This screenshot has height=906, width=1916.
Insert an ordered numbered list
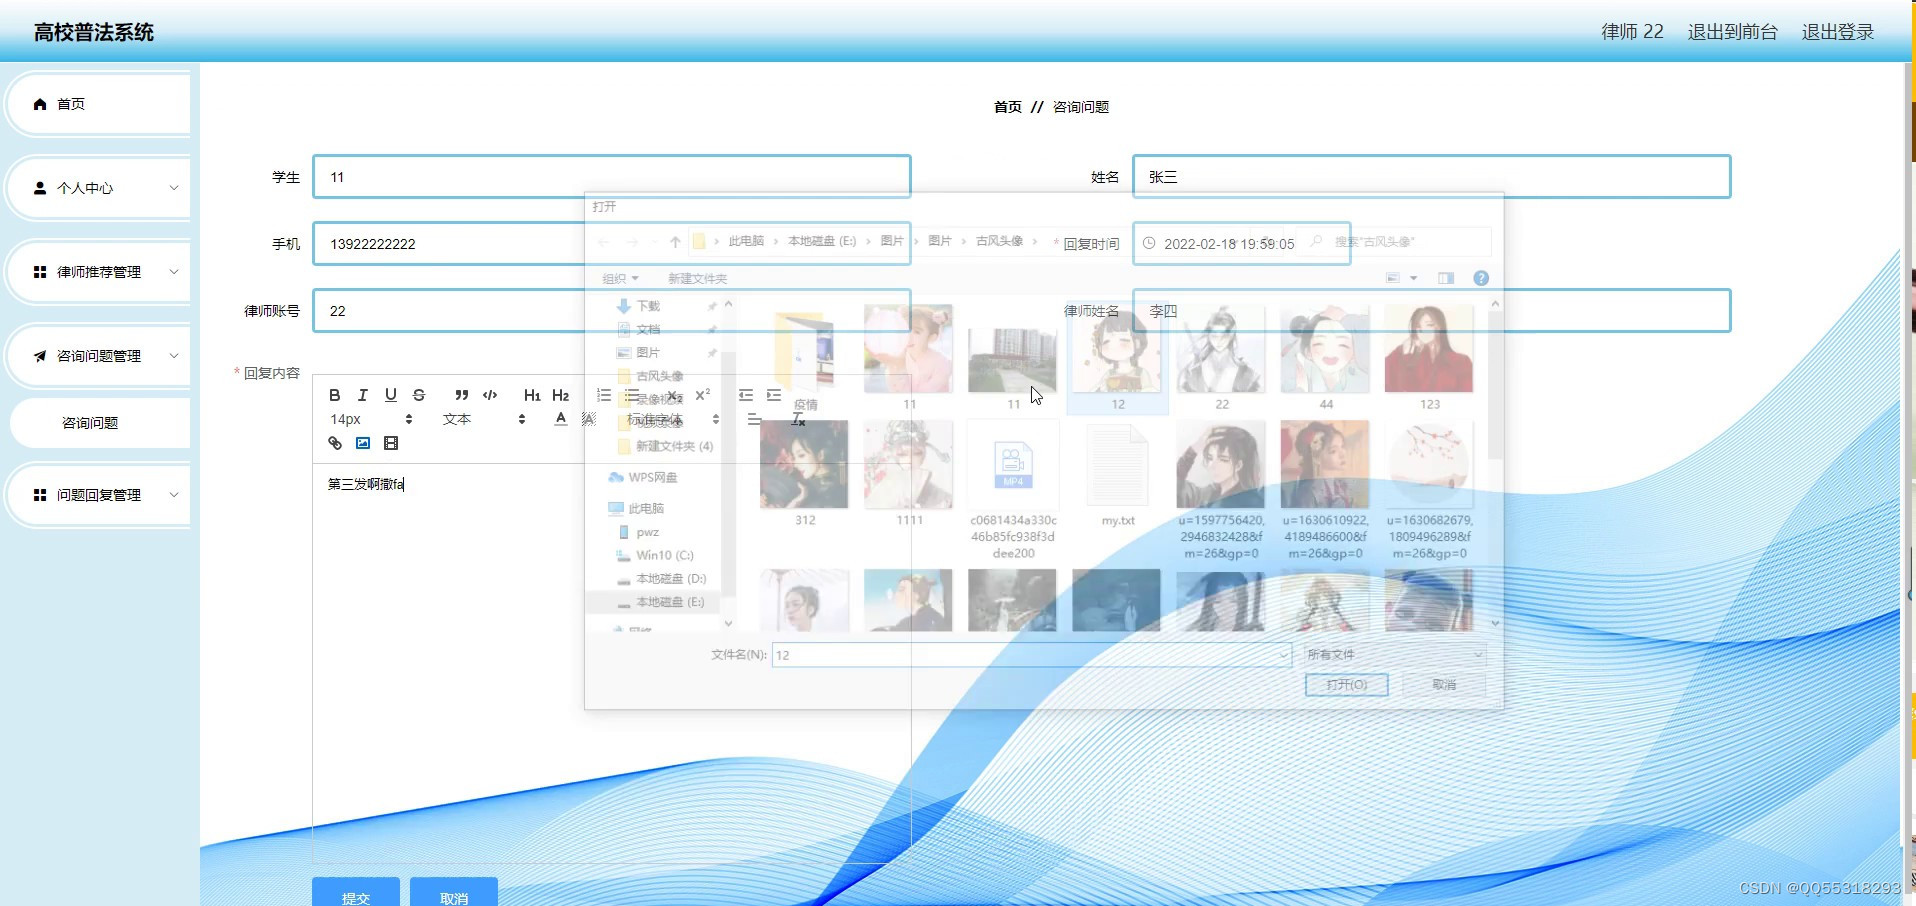(604, 395)
